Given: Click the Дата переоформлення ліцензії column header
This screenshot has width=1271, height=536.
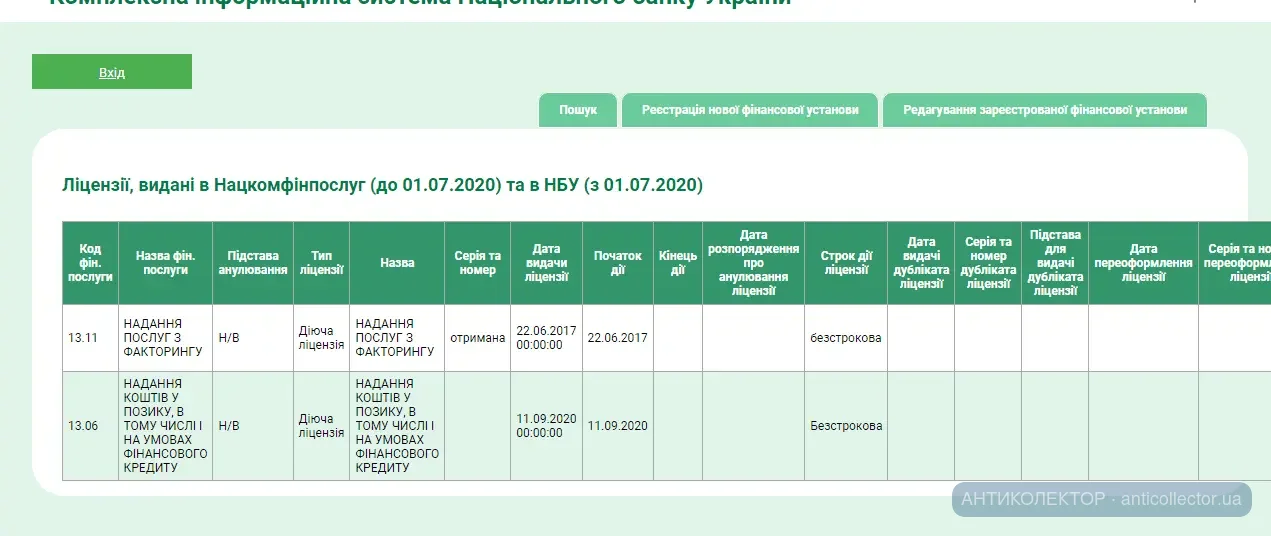Looking at the screenshot, I should (1143, 263).
